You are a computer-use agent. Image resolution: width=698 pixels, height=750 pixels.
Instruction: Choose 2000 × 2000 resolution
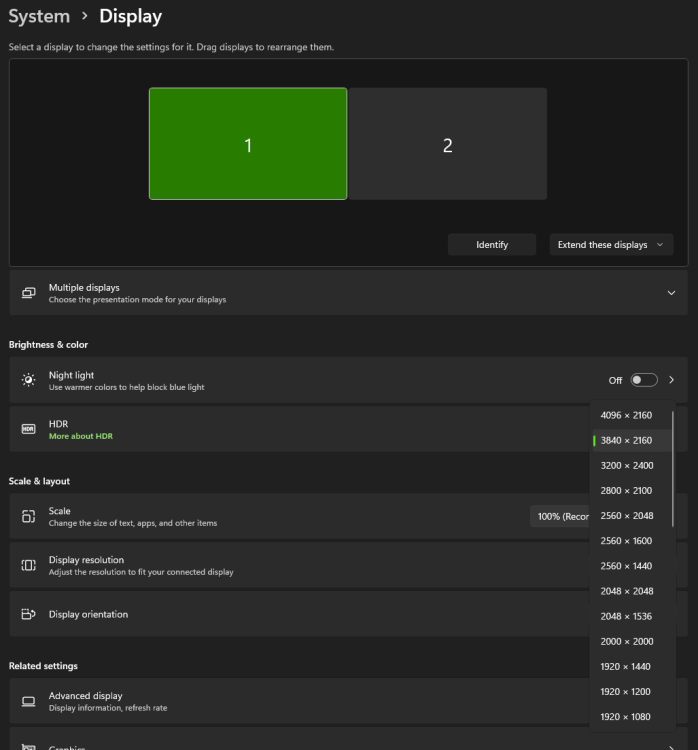pyautogui.click(x=630, y=641)
